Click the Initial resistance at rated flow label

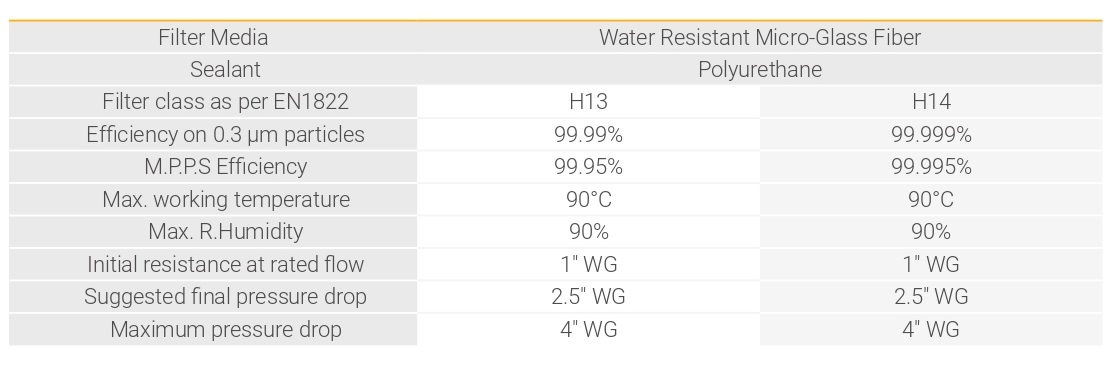pyautogui.click(x=225, y=264)
